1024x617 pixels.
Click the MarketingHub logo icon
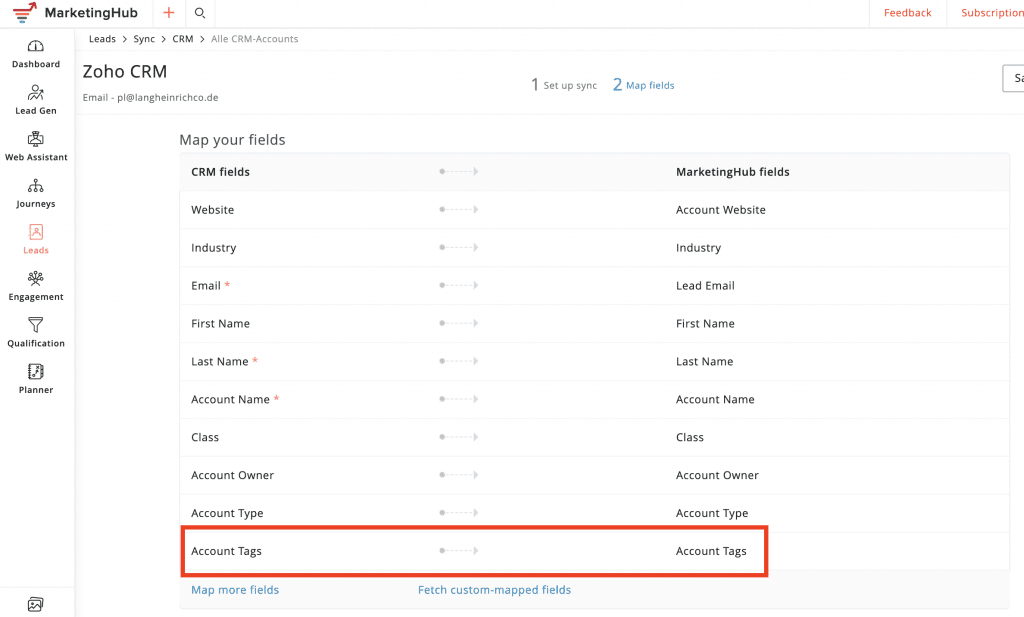(x=25, y=12)
